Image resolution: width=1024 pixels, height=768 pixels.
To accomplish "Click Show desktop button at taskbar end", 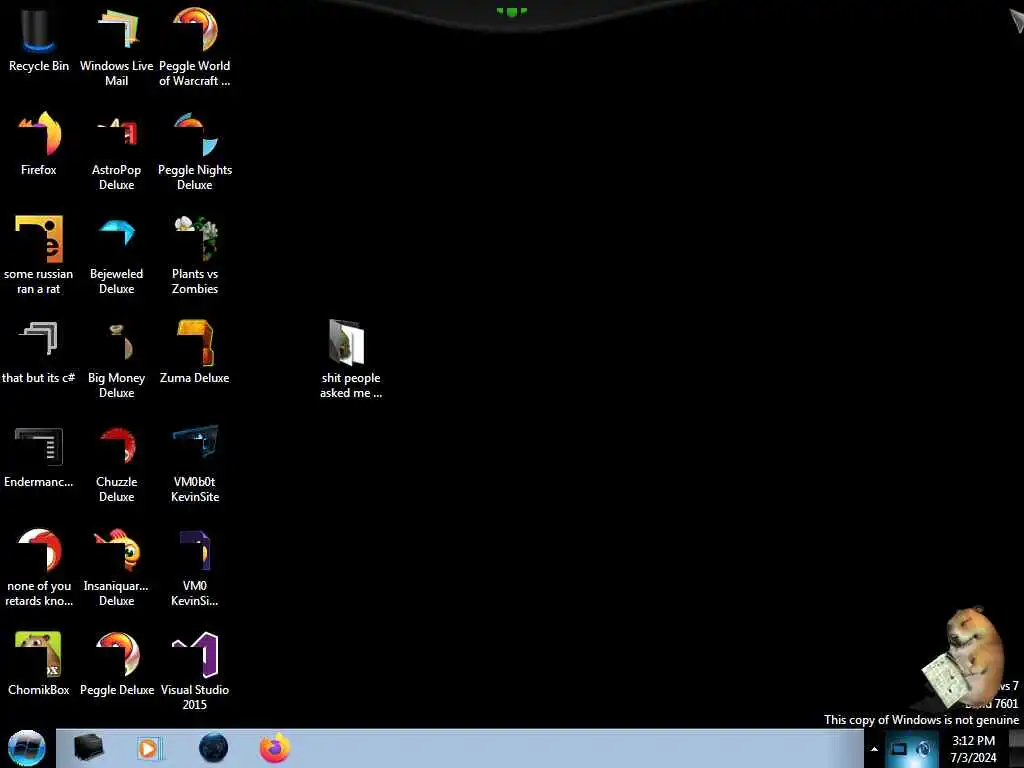I will coord(1016,749).
